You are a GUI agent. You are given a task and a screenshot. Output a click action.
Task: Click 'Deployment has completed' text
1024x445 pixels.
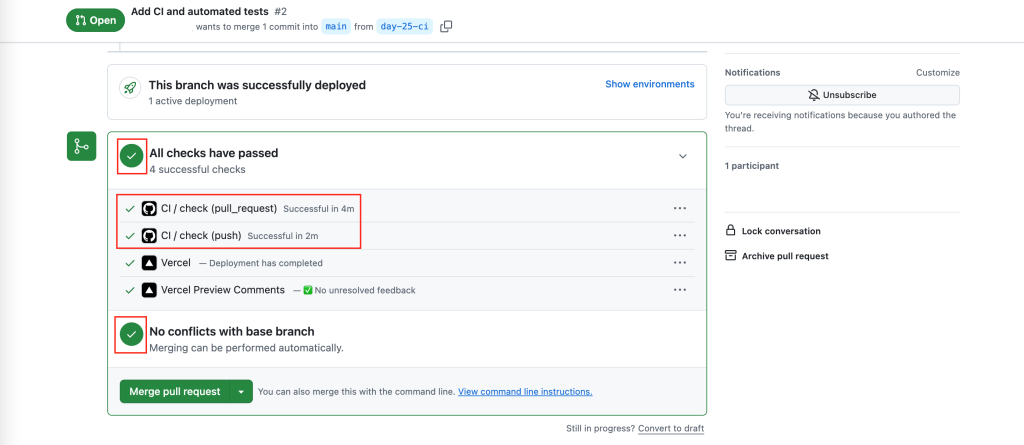[x=266, y=263]
